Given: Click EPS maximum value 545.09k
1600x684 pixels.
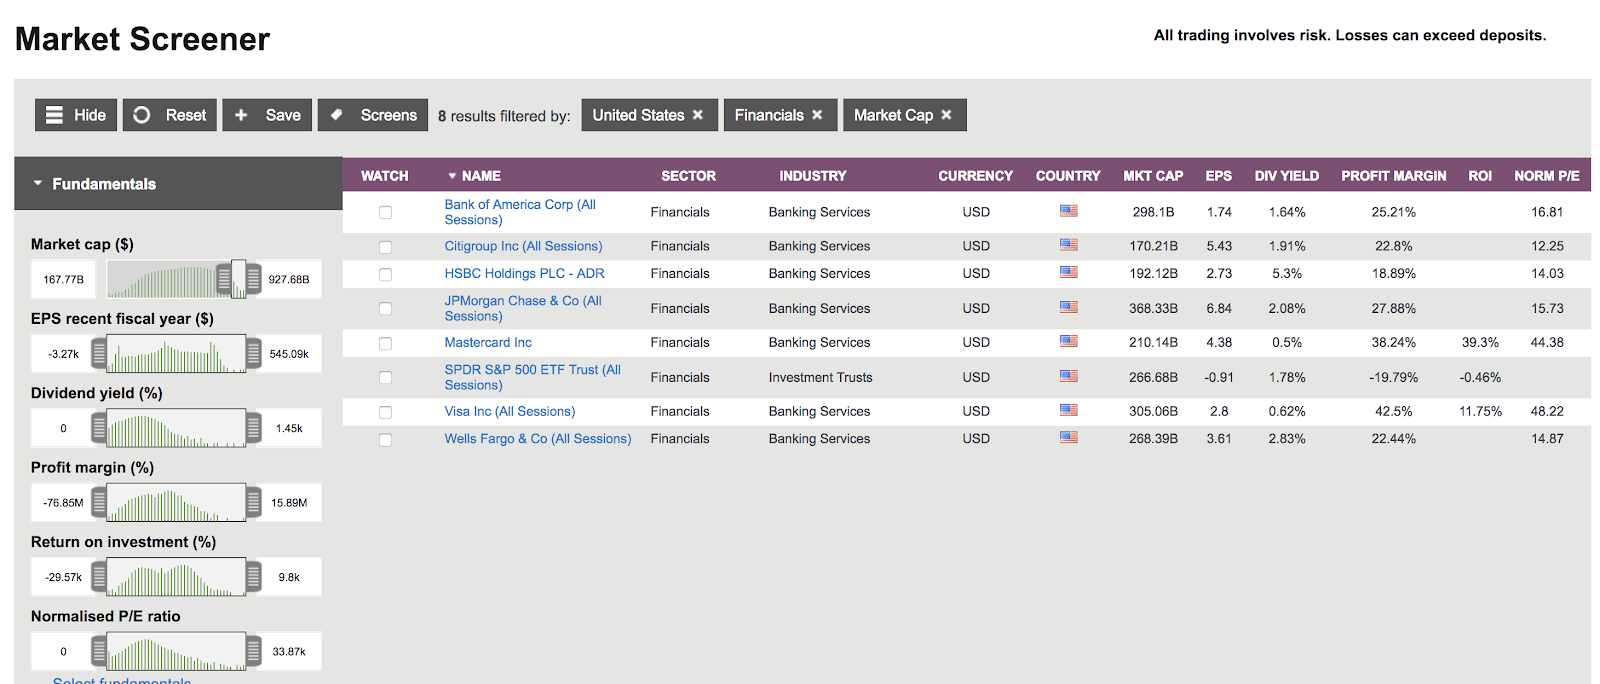Looking at the screenshot, I should pos(289,353).
